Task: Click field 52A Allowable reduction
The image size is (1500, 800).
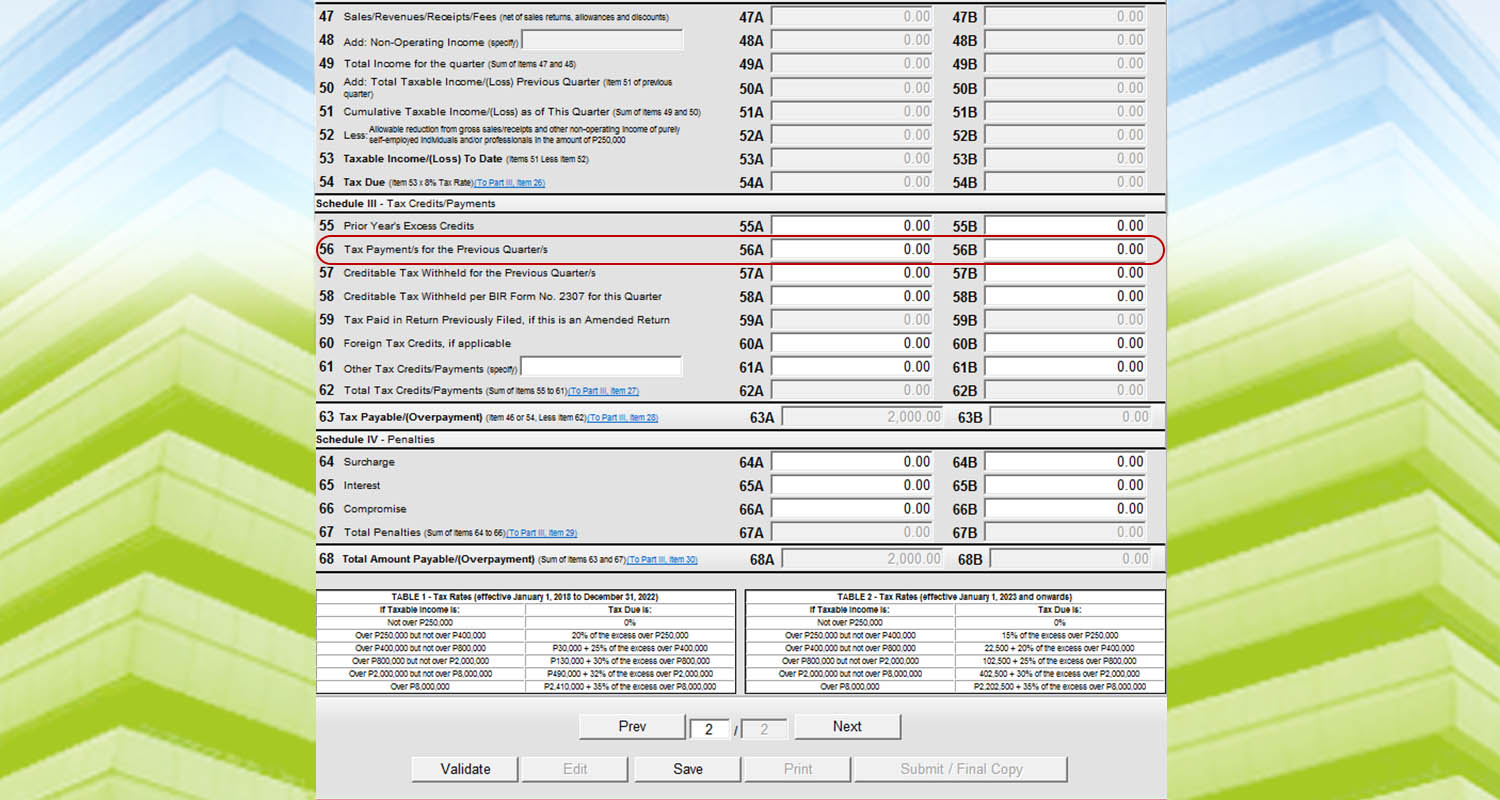Action: tap(853, 135)
